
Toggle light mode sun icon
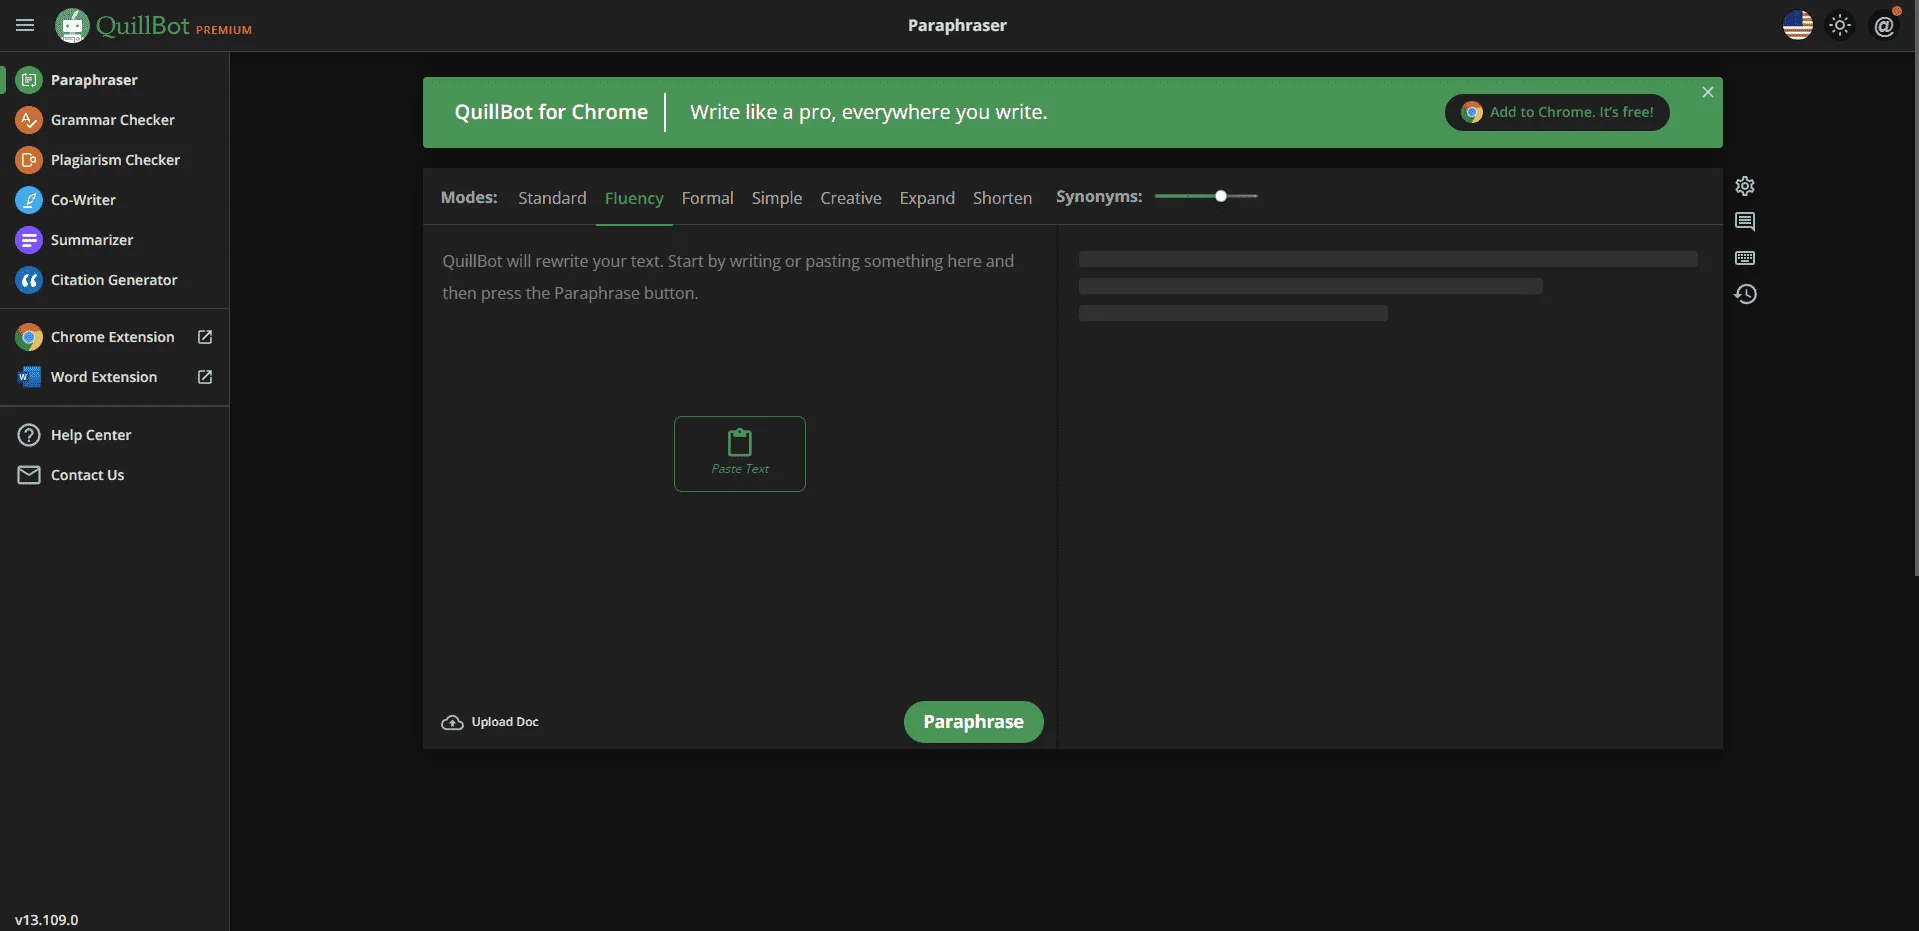(x=1840, y=25)
